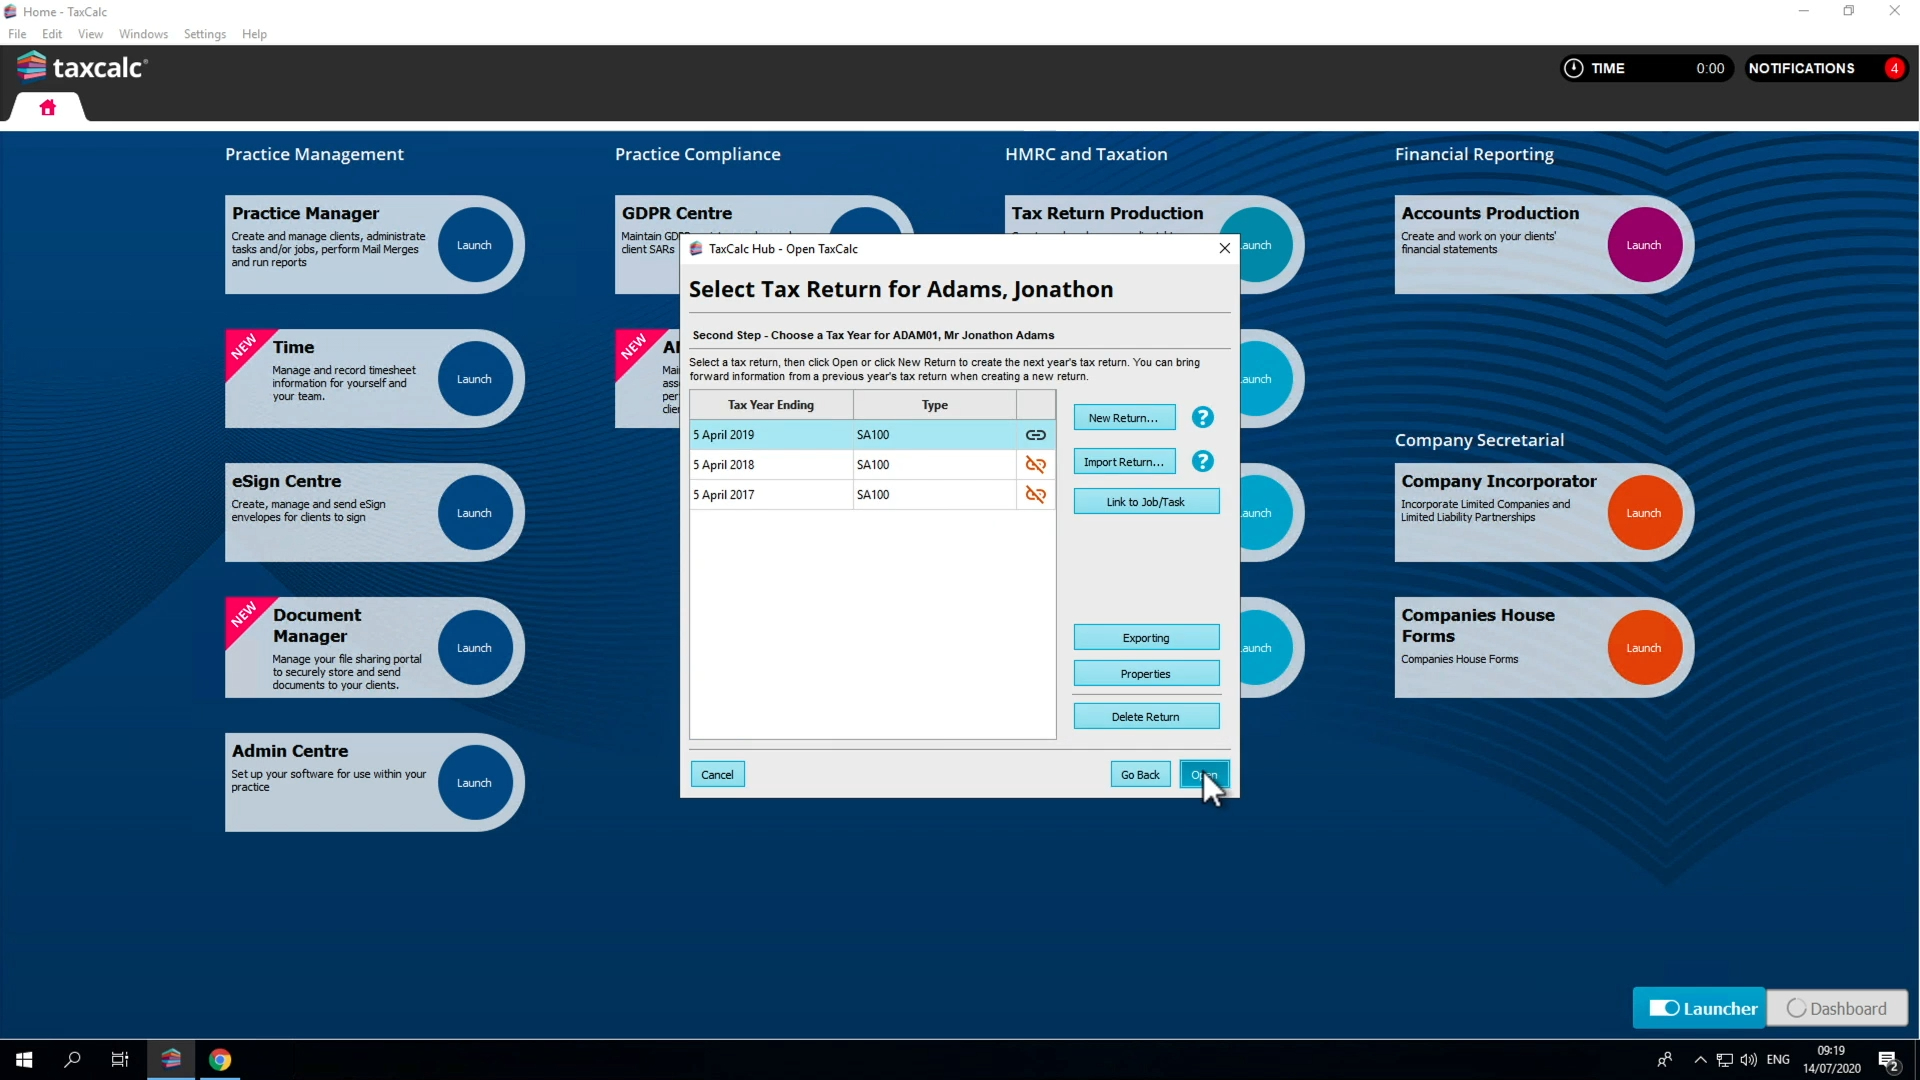
Task: Open Windows Start menu
Action: pos(24,1060)
